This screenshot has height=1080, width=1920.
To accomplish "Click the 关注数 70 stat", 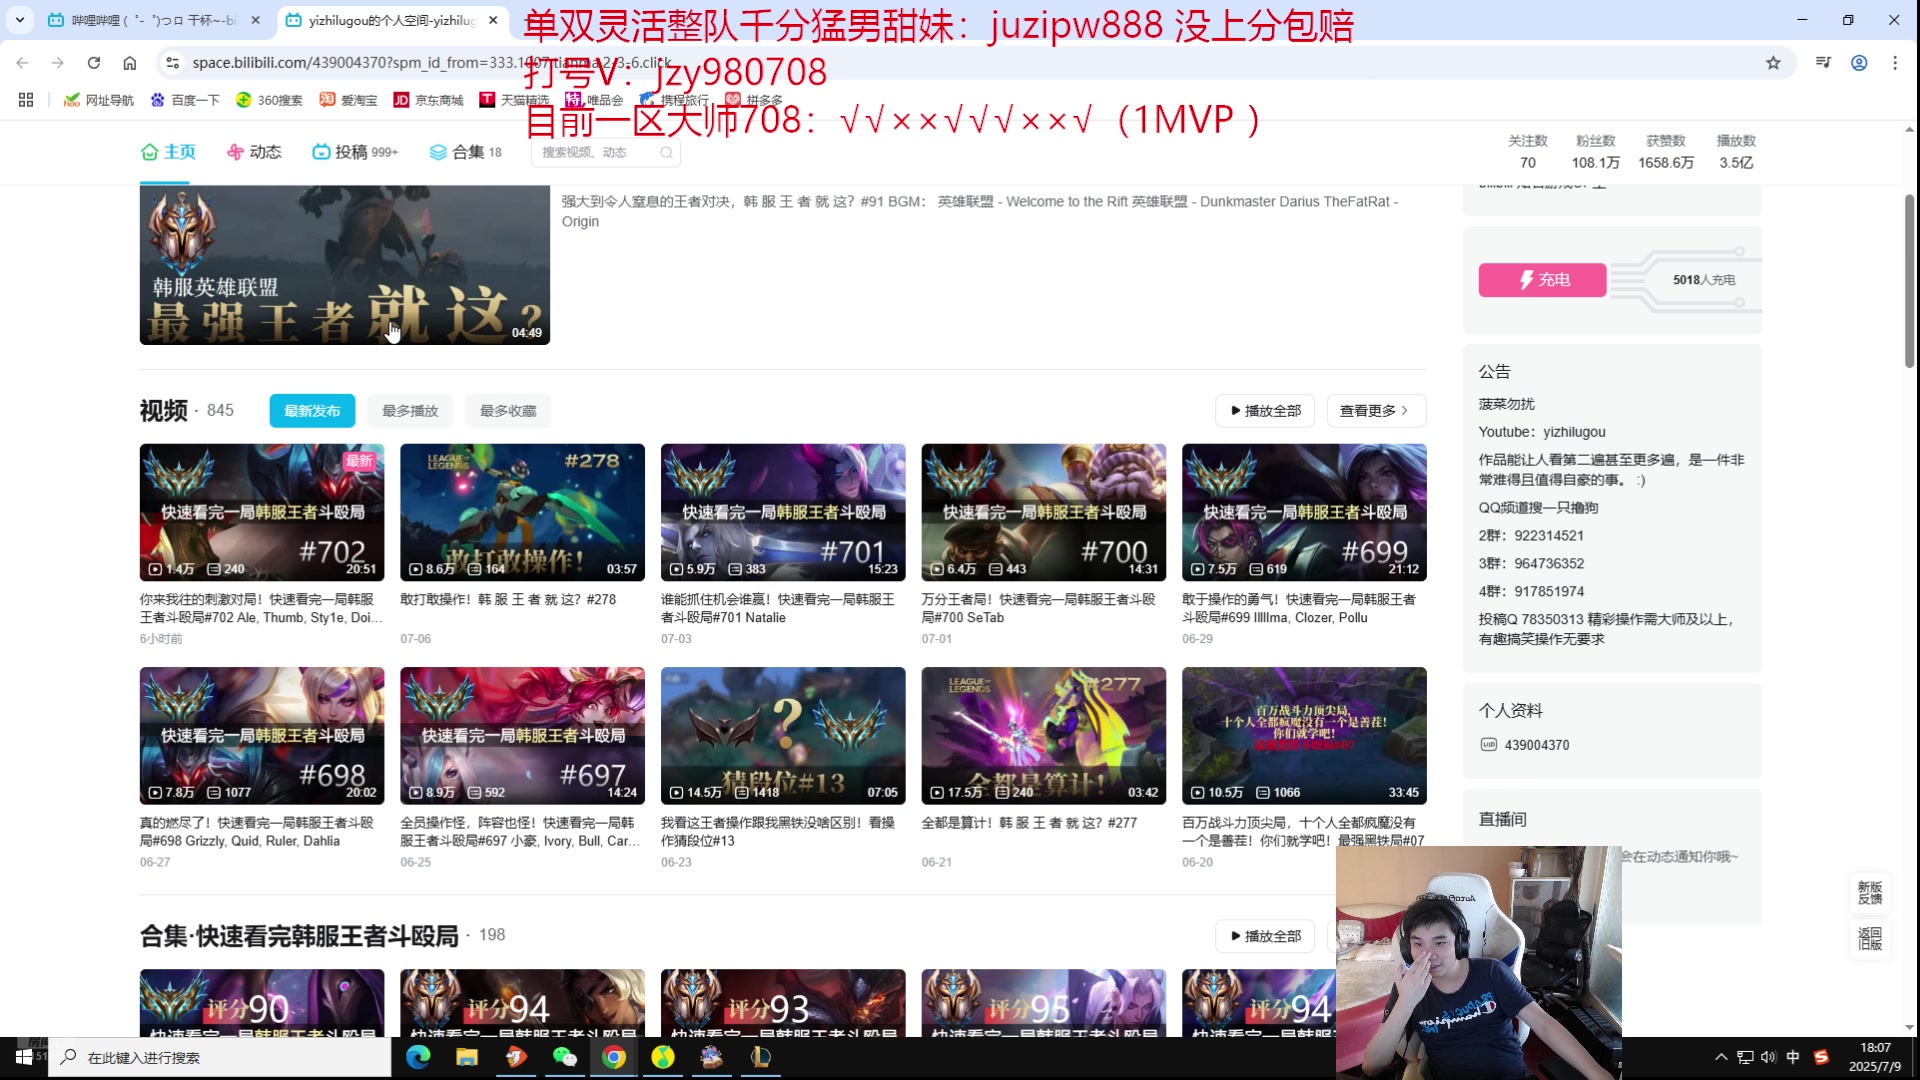I will (1527, 152).
